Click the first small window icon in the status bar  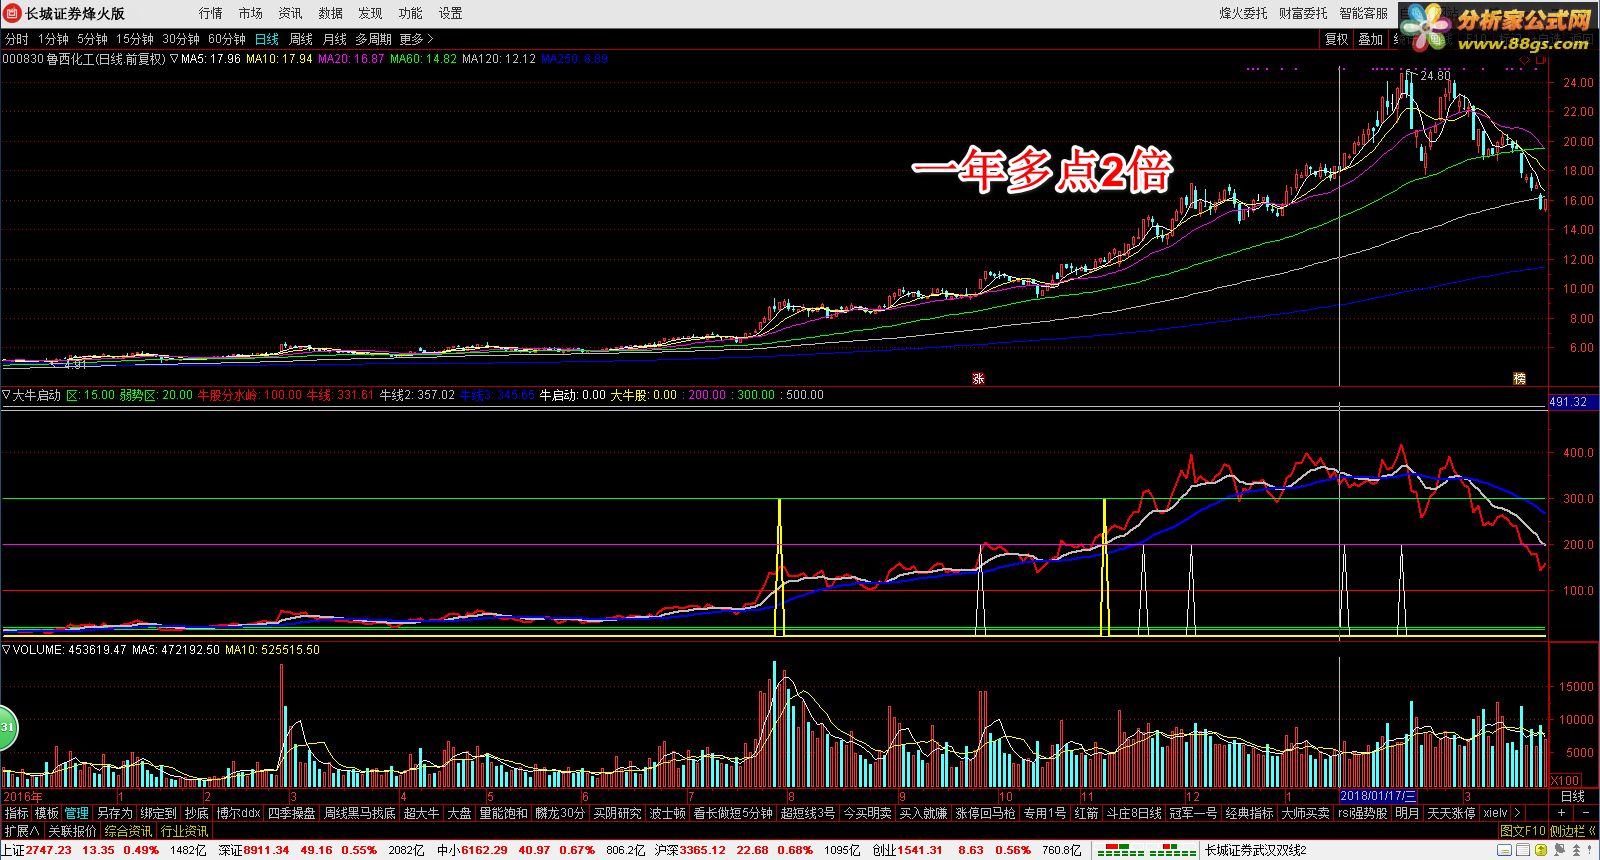pos(1504,850)
